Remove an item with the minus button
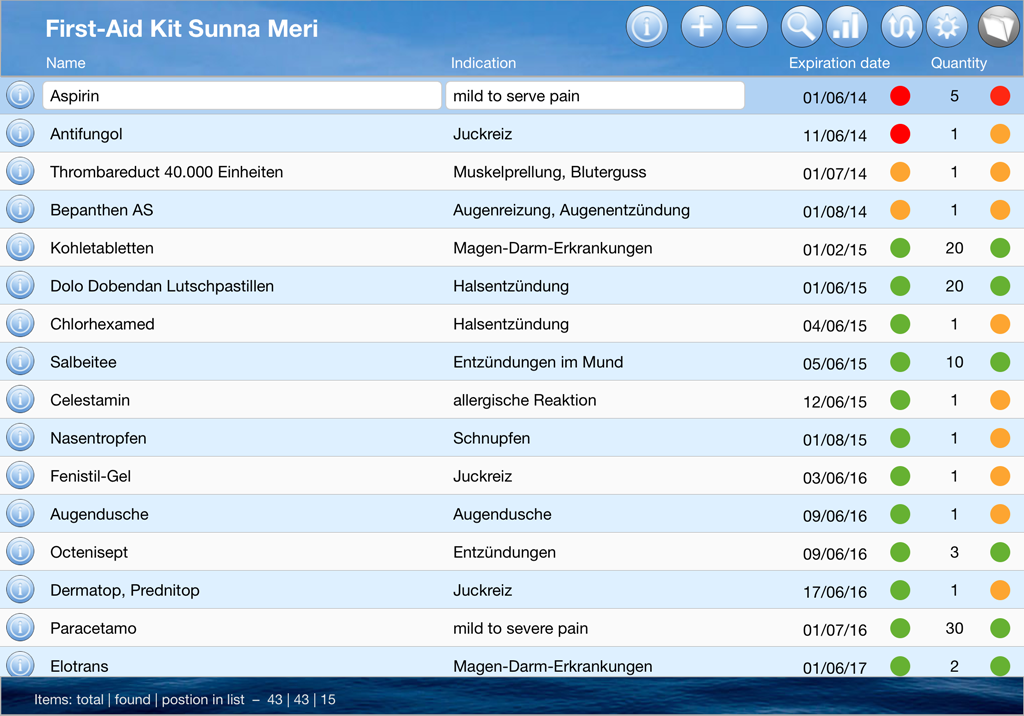Viewport: 1024px width, 716px height. click(x=746, y=27)
